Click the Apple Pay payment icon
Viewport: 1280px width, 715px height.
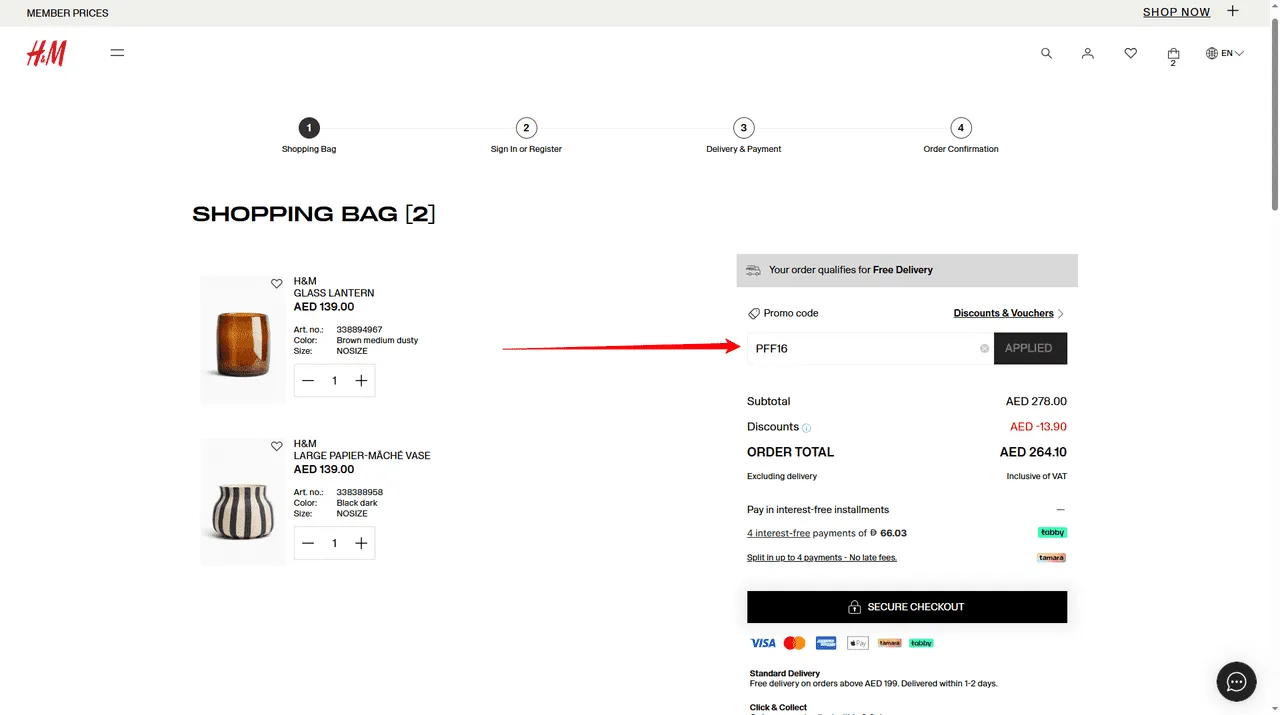click(x=858, y=643)
